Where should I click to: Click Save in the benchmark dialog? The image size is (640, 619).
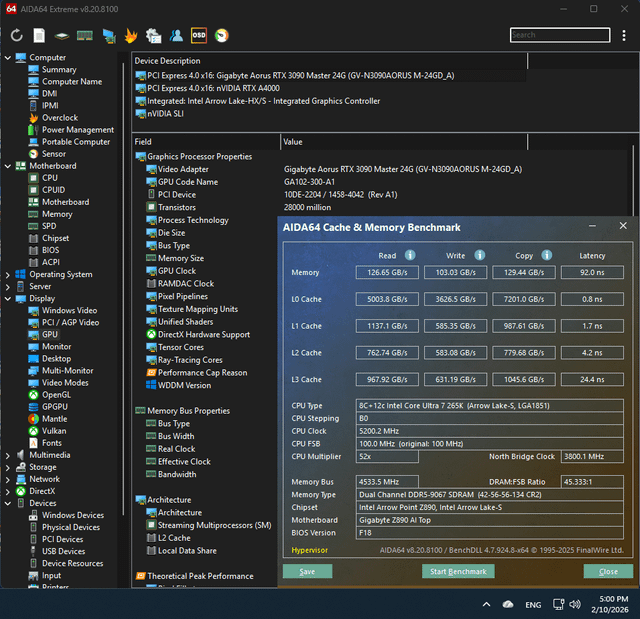(x=307, y=571)
